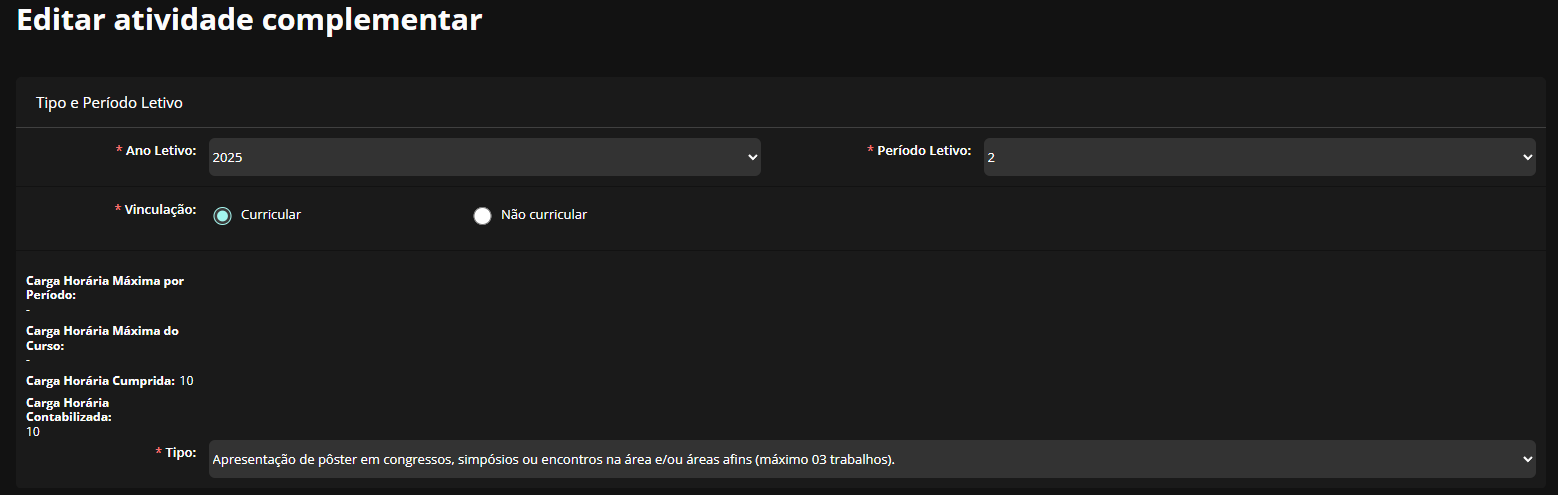The image size is (1558, 495).
Task: Click the Vinculação field label
Action: point(160,210)
